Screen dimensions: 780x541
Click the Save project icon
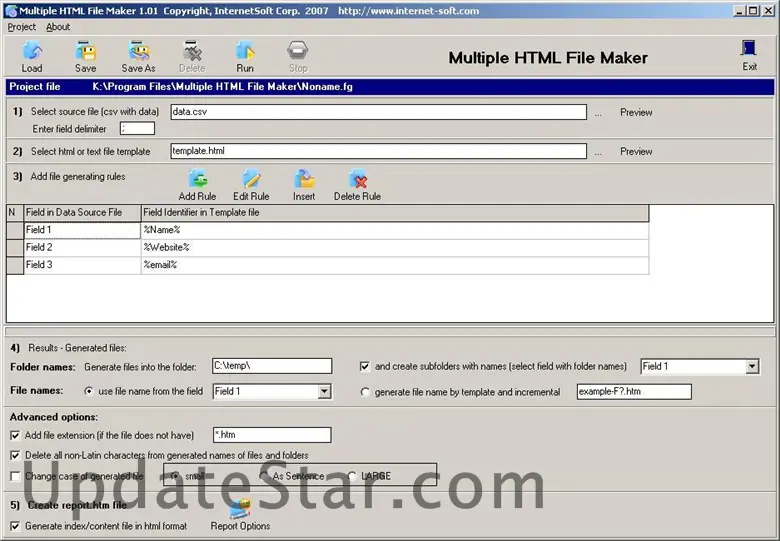[86, 51]
